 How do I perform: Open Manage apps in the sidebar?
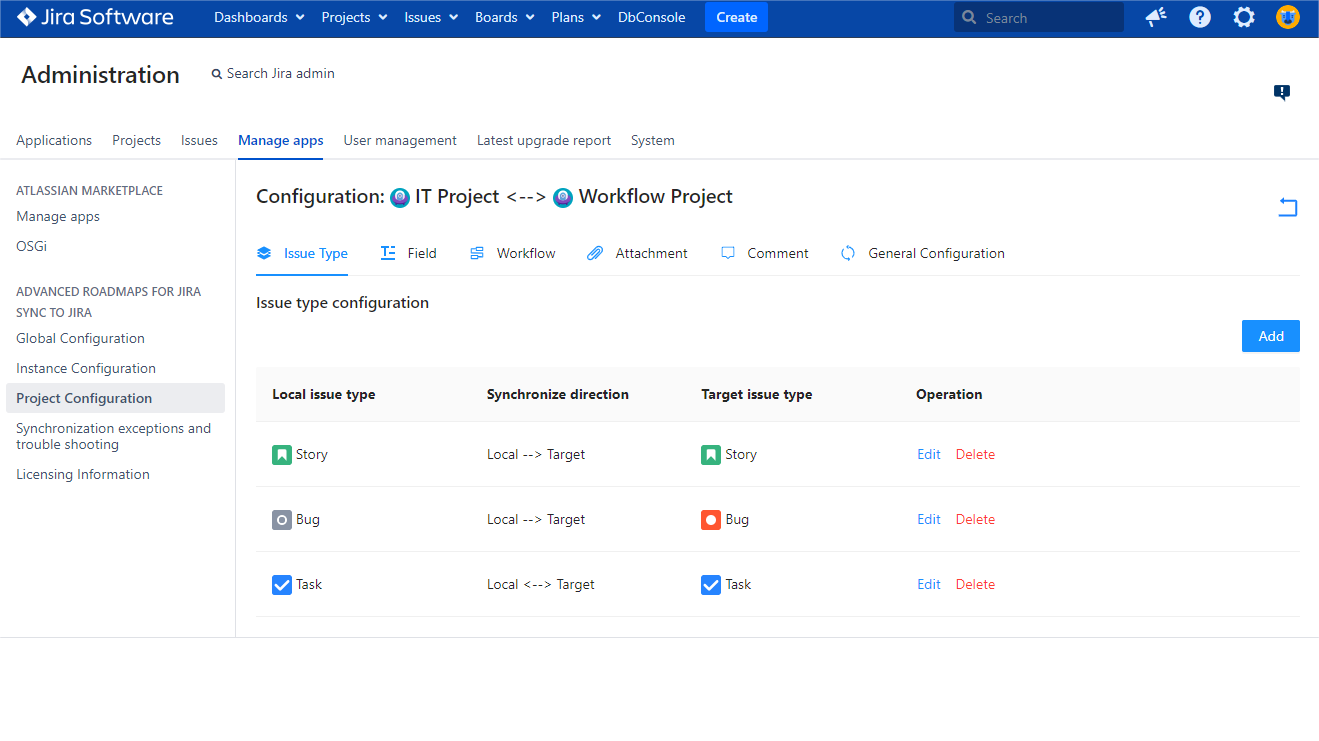pyautogui.click(x=58, y=216)
